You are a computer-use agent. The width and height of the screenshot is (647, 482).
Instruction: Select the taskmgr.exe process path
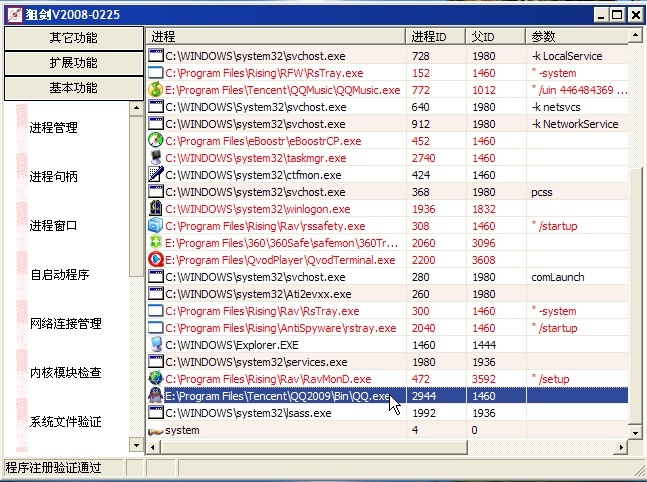click(255, 158)
